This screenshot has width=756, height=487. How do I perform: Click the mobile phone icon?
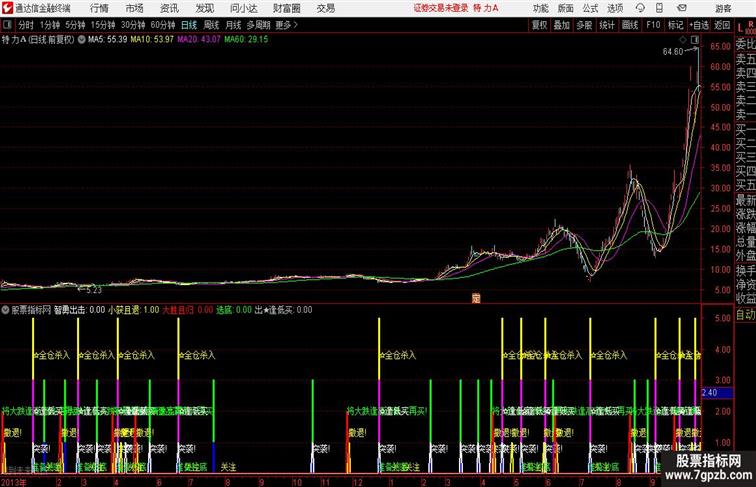pos(659,8)
